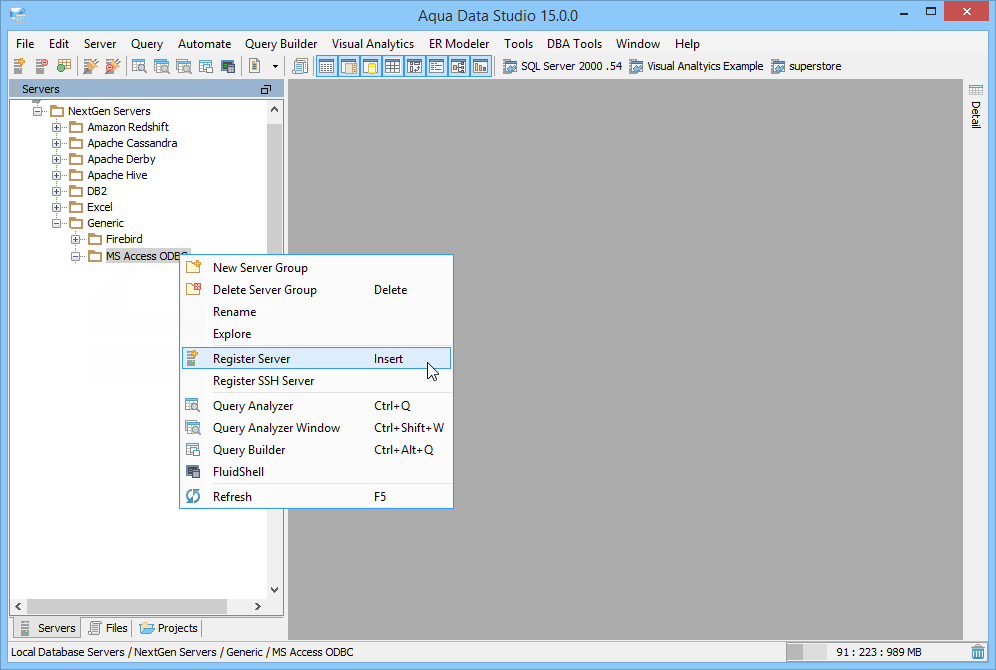Expand the Apache Cassandra folder
This screenshot has width=996, height=670.
coord(57,143)
